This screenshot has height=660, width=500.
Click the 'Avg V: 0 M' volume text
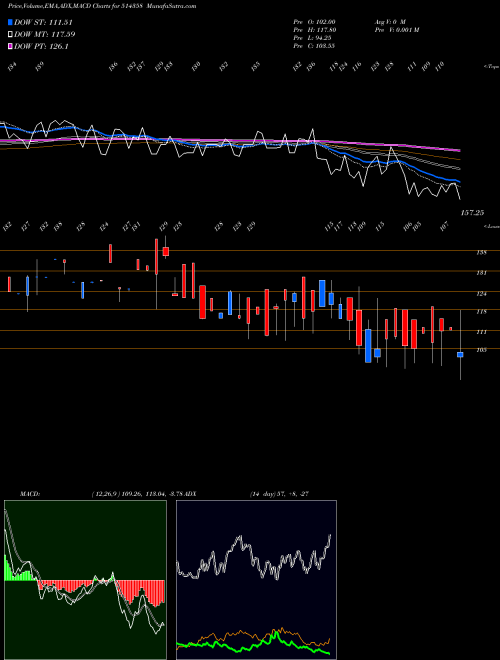click(390, 22)
